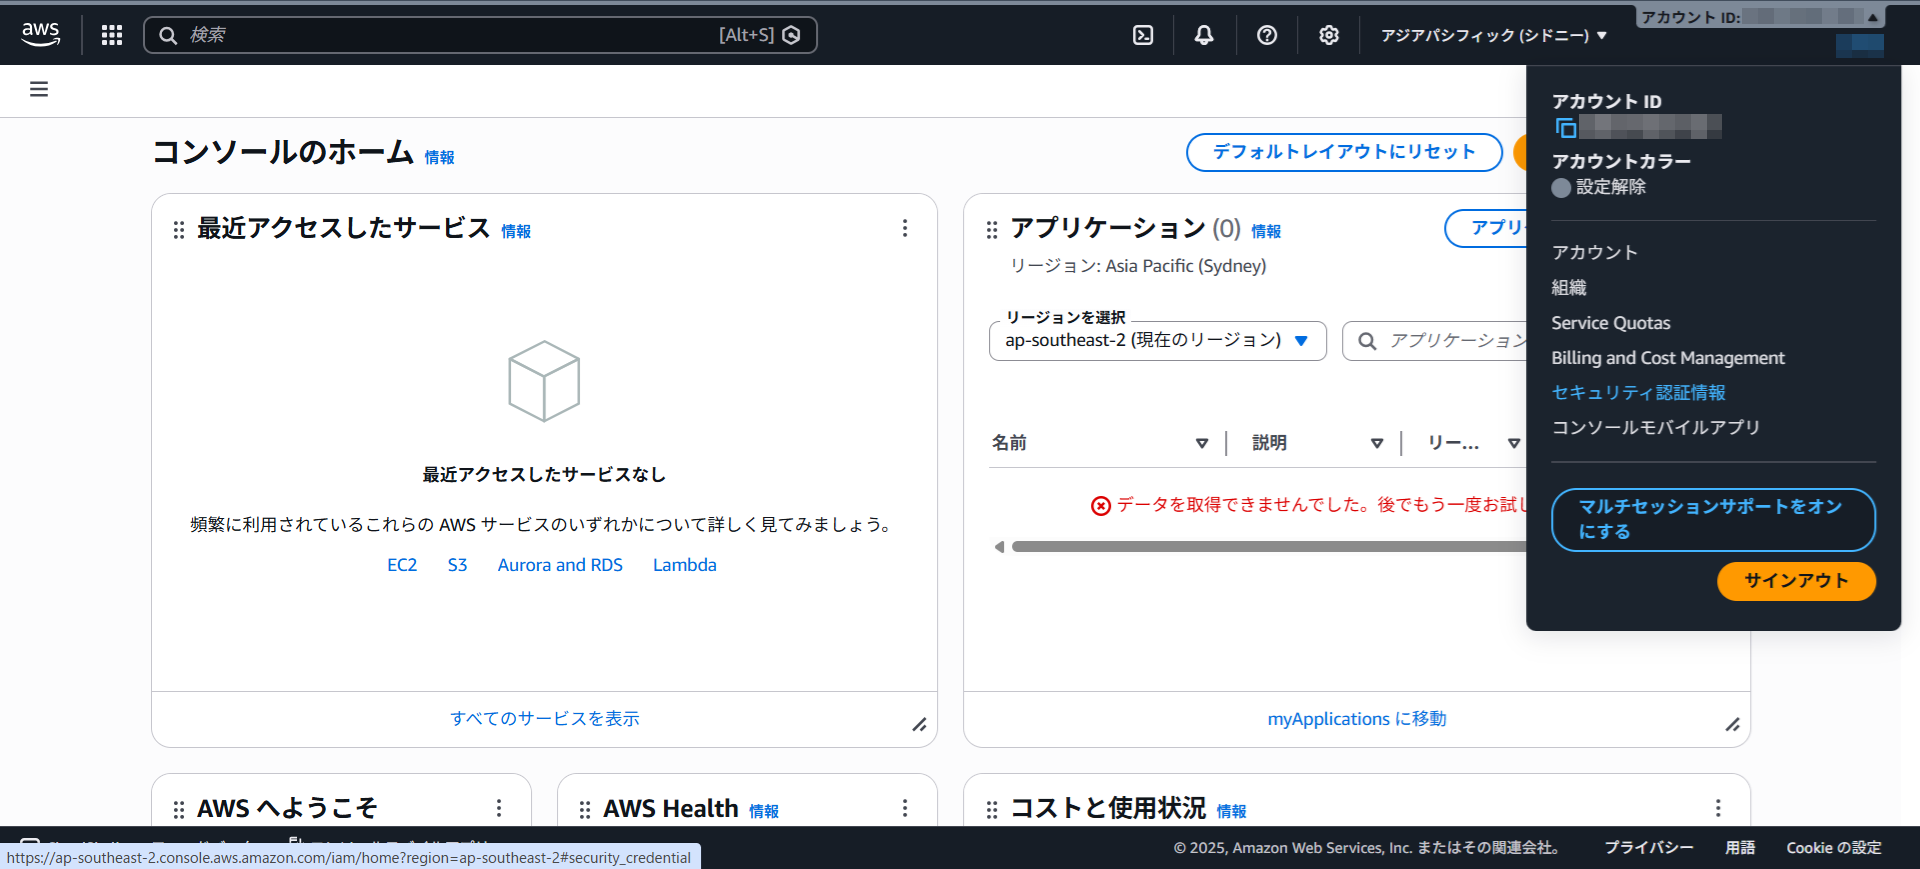Open the EC2 service link
Screen dimensions: 1920x869
pyautogui.click(x=402, y=565)
